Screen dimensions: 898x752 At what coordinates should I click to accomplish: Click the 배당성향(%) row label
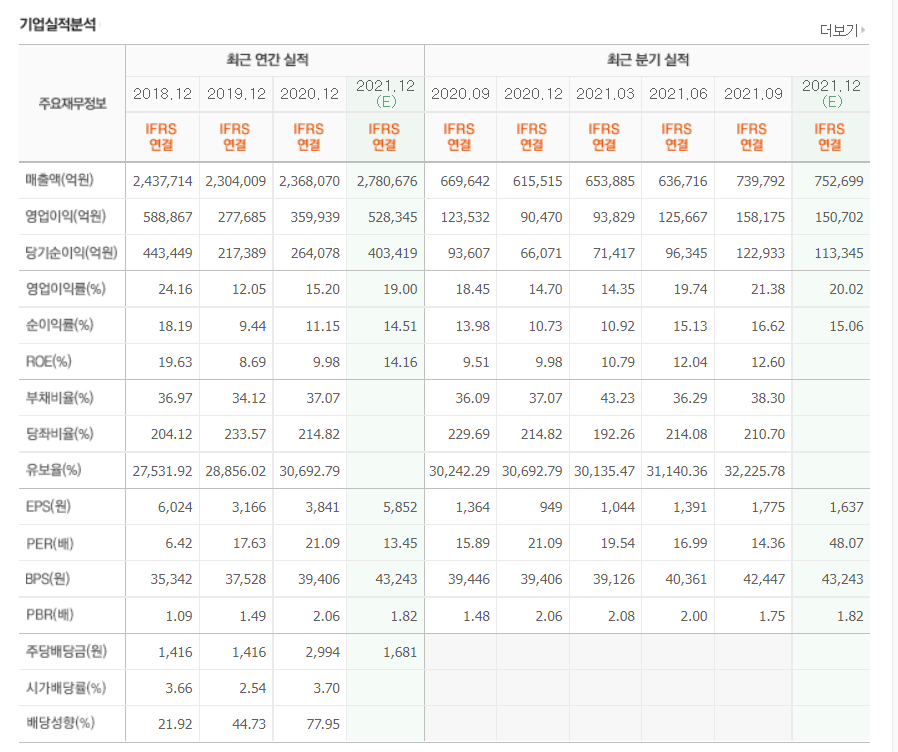click(x=60, y=723)
